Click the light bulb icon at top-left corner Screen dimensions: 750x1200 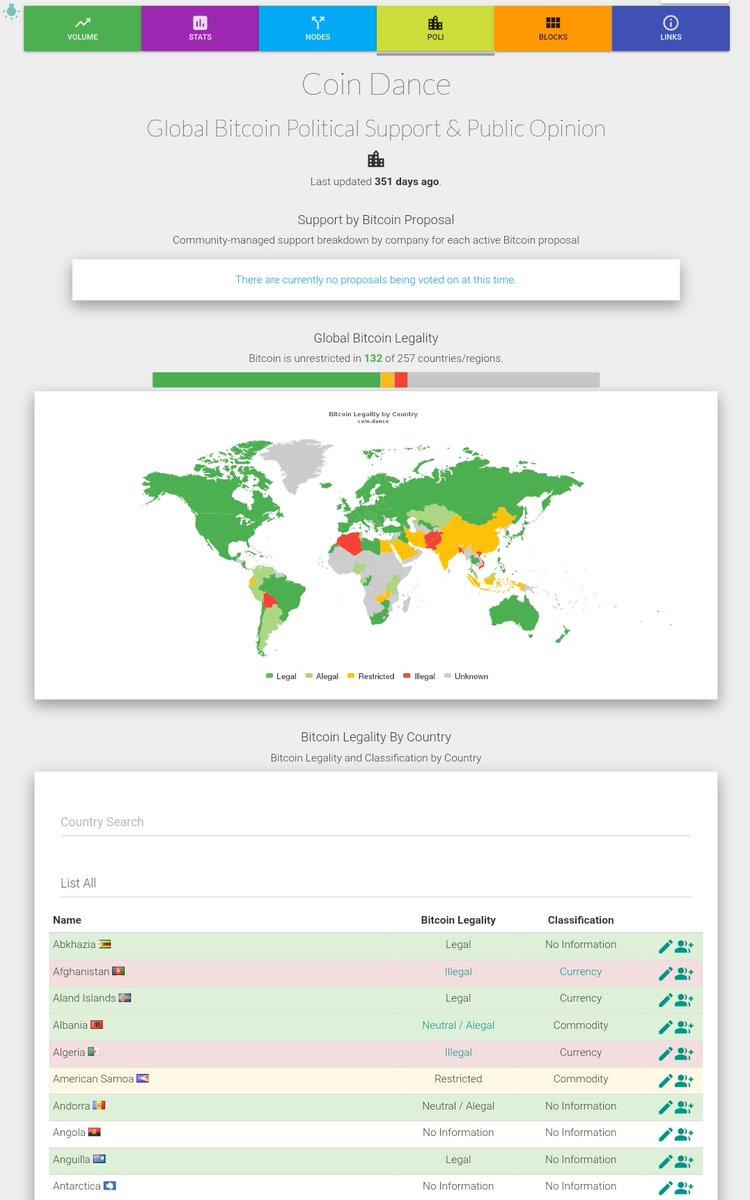(x=10, y=10)
